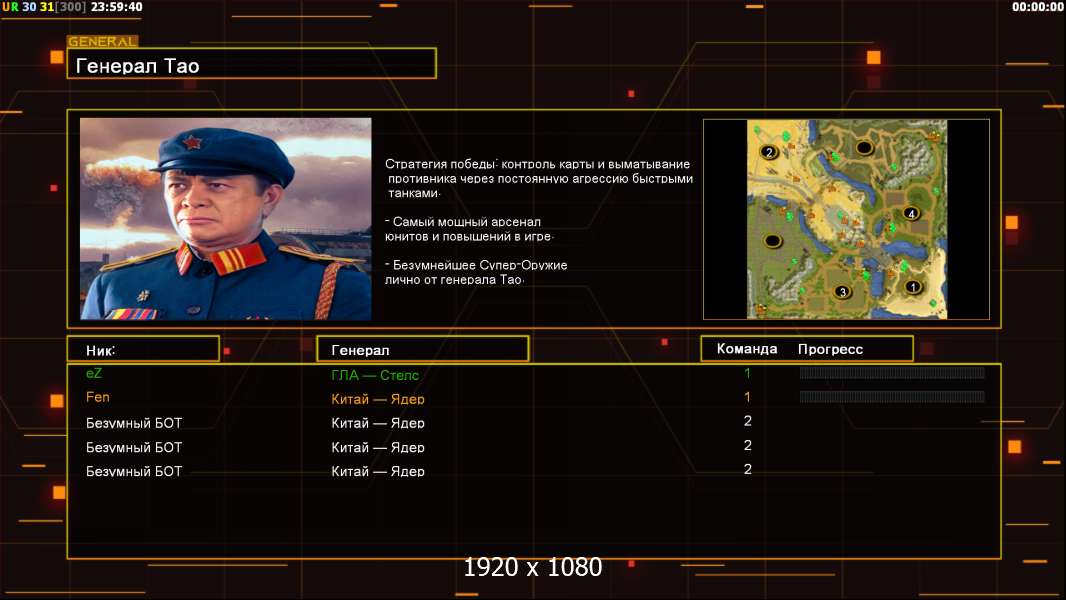Open the map preview thumbnail
This screenshot has height=600, width=1066.
coord(846,219)
